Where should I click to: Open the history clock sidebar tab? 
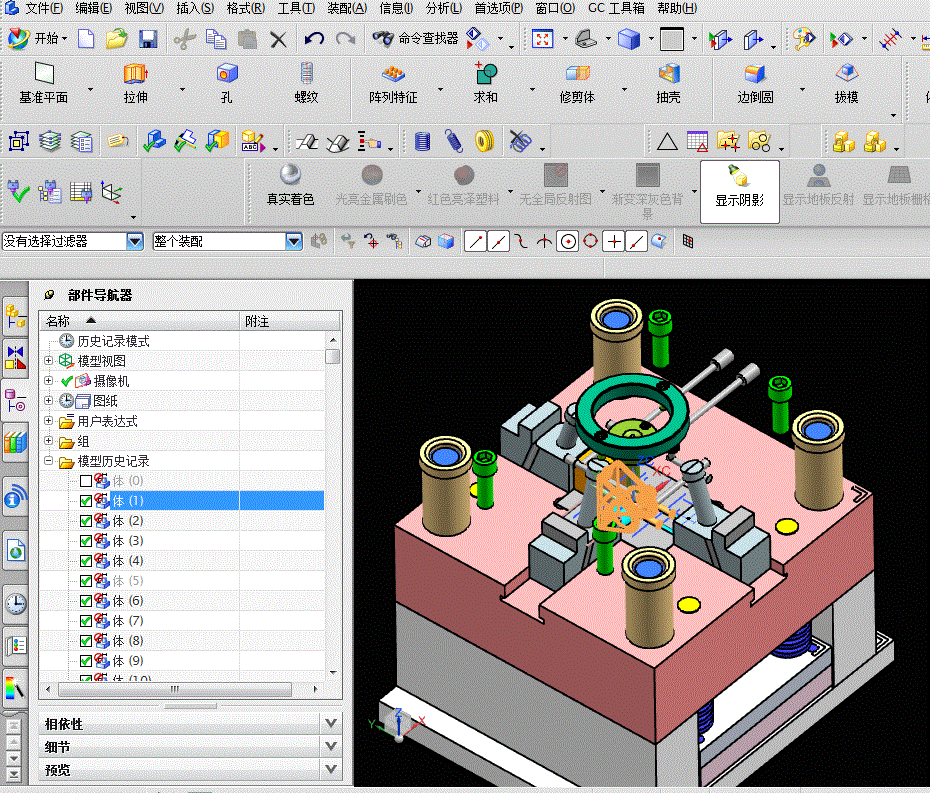pyautogui.click(x=15, y=604)
